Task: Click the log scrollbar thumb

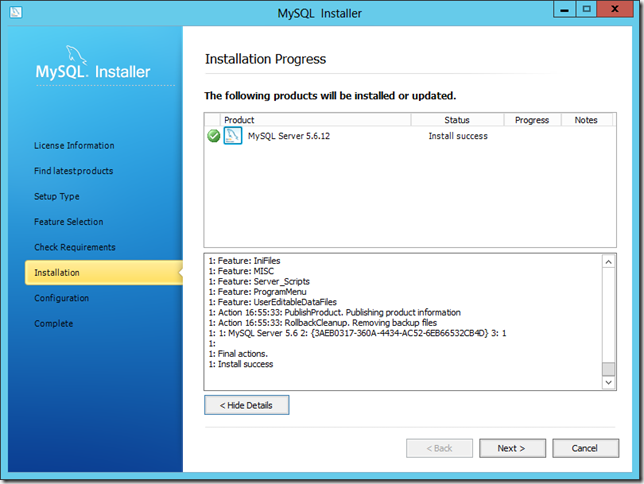Action: [608, 369]
